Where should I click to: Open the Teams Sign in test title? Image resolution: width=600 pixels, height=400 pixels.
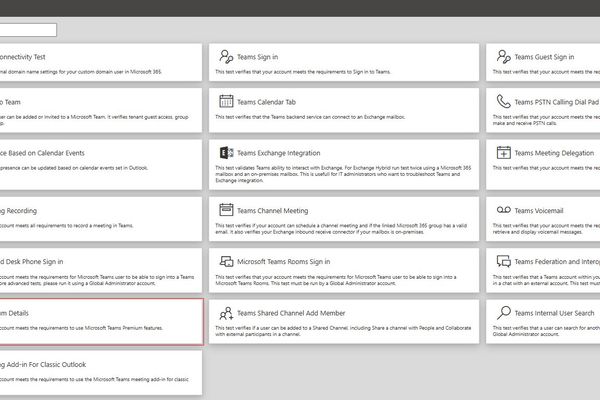point(258,57)
